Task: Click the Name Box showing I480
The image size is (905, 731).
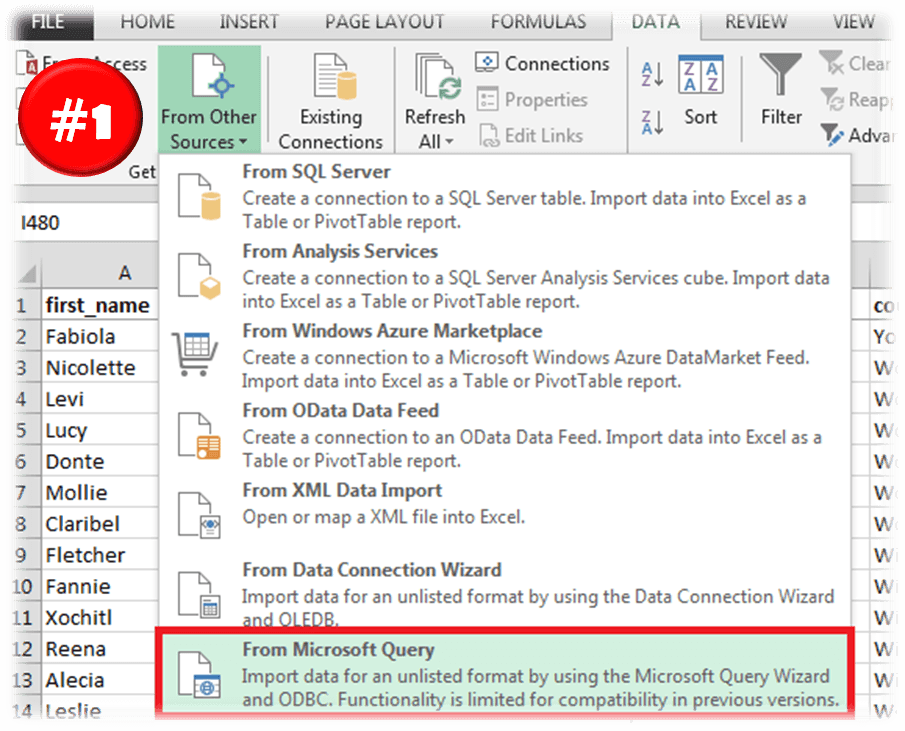Action: pyautogui.click(x=85, y=223)
